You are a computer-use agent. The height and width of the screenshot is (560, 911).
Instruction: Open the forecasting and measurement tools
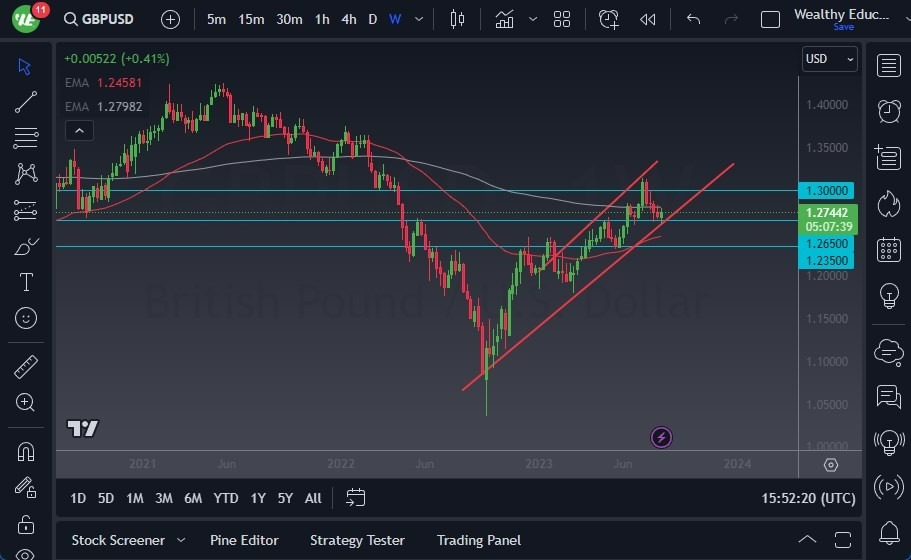point(26,210)
